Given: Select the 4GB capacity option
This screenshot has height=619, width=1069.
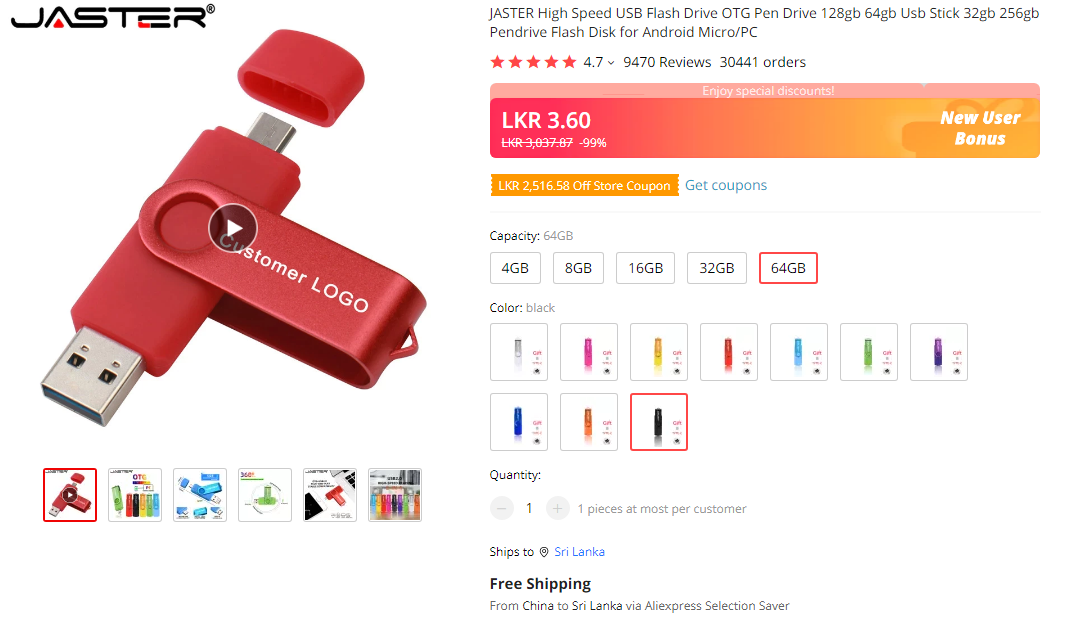Looking at the screenshot, I should pos(515,268).
